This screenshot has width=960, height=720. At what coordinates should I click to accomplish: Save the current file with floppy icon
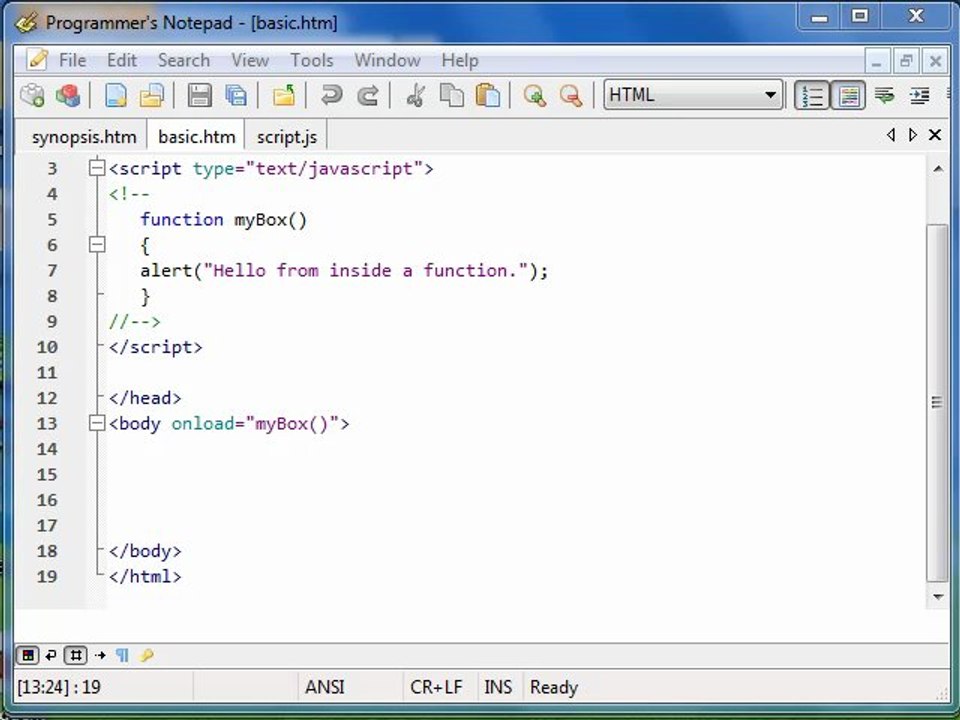(200, 96)
